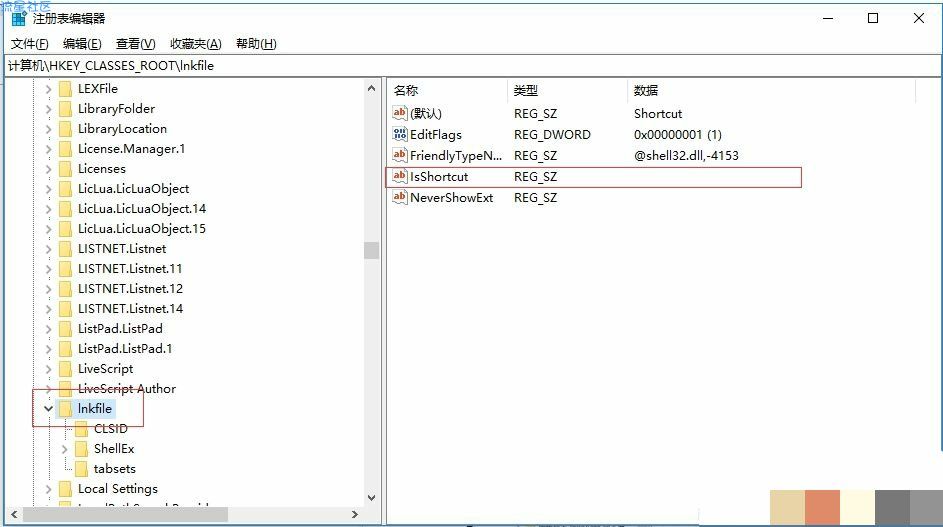Open the 查看(V) menu
943x527 pixels.
point(136,44)
